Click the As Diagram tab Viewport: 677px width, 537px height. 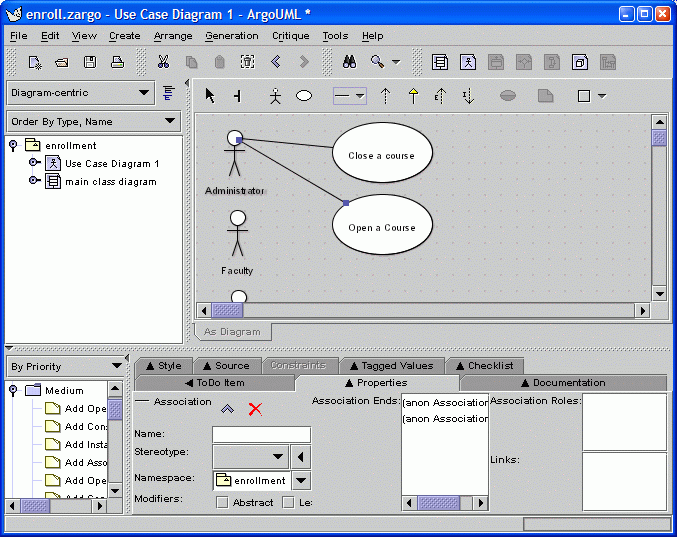pos(232,332)
